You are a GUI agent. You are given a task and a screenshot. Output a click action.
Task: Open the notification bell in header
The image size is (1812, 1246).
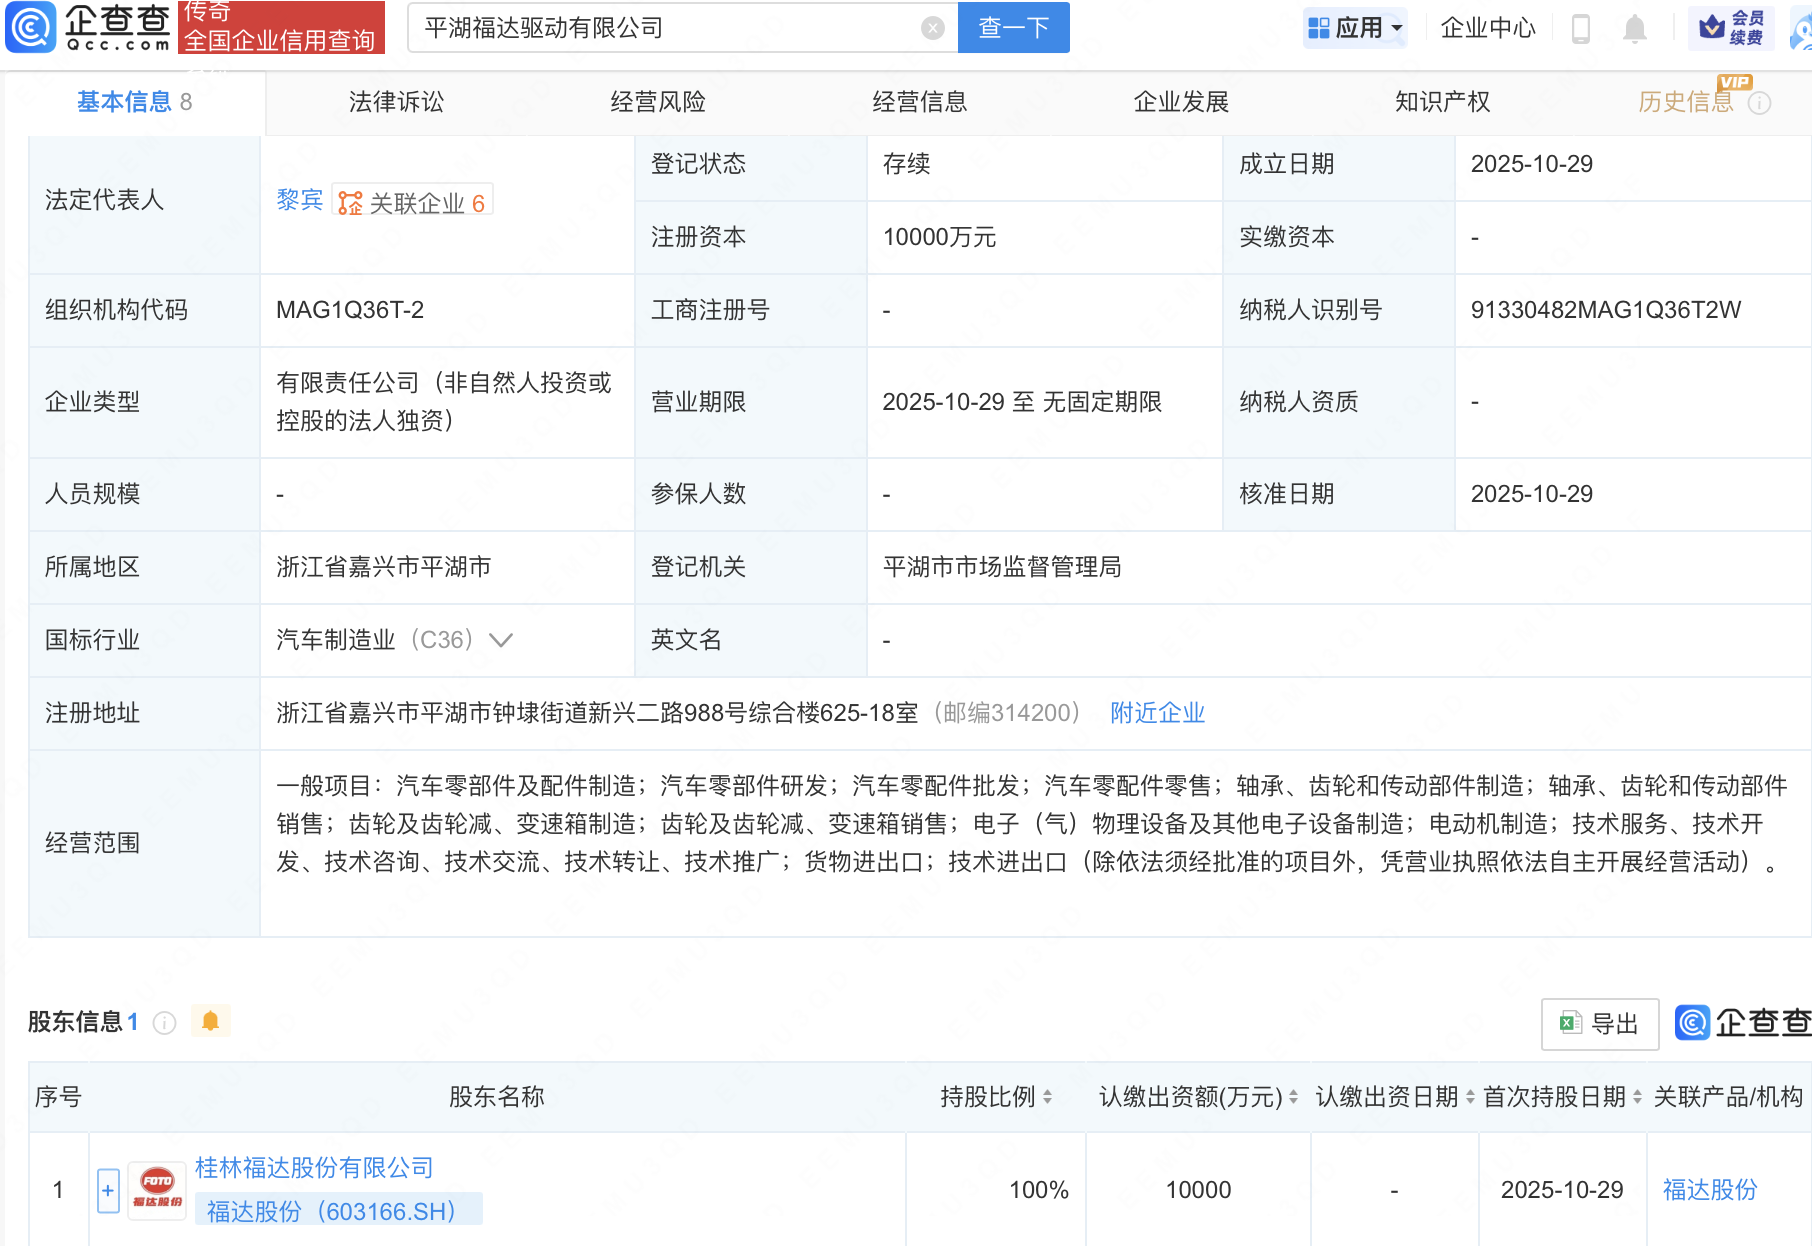click(x=1634, y=28)
